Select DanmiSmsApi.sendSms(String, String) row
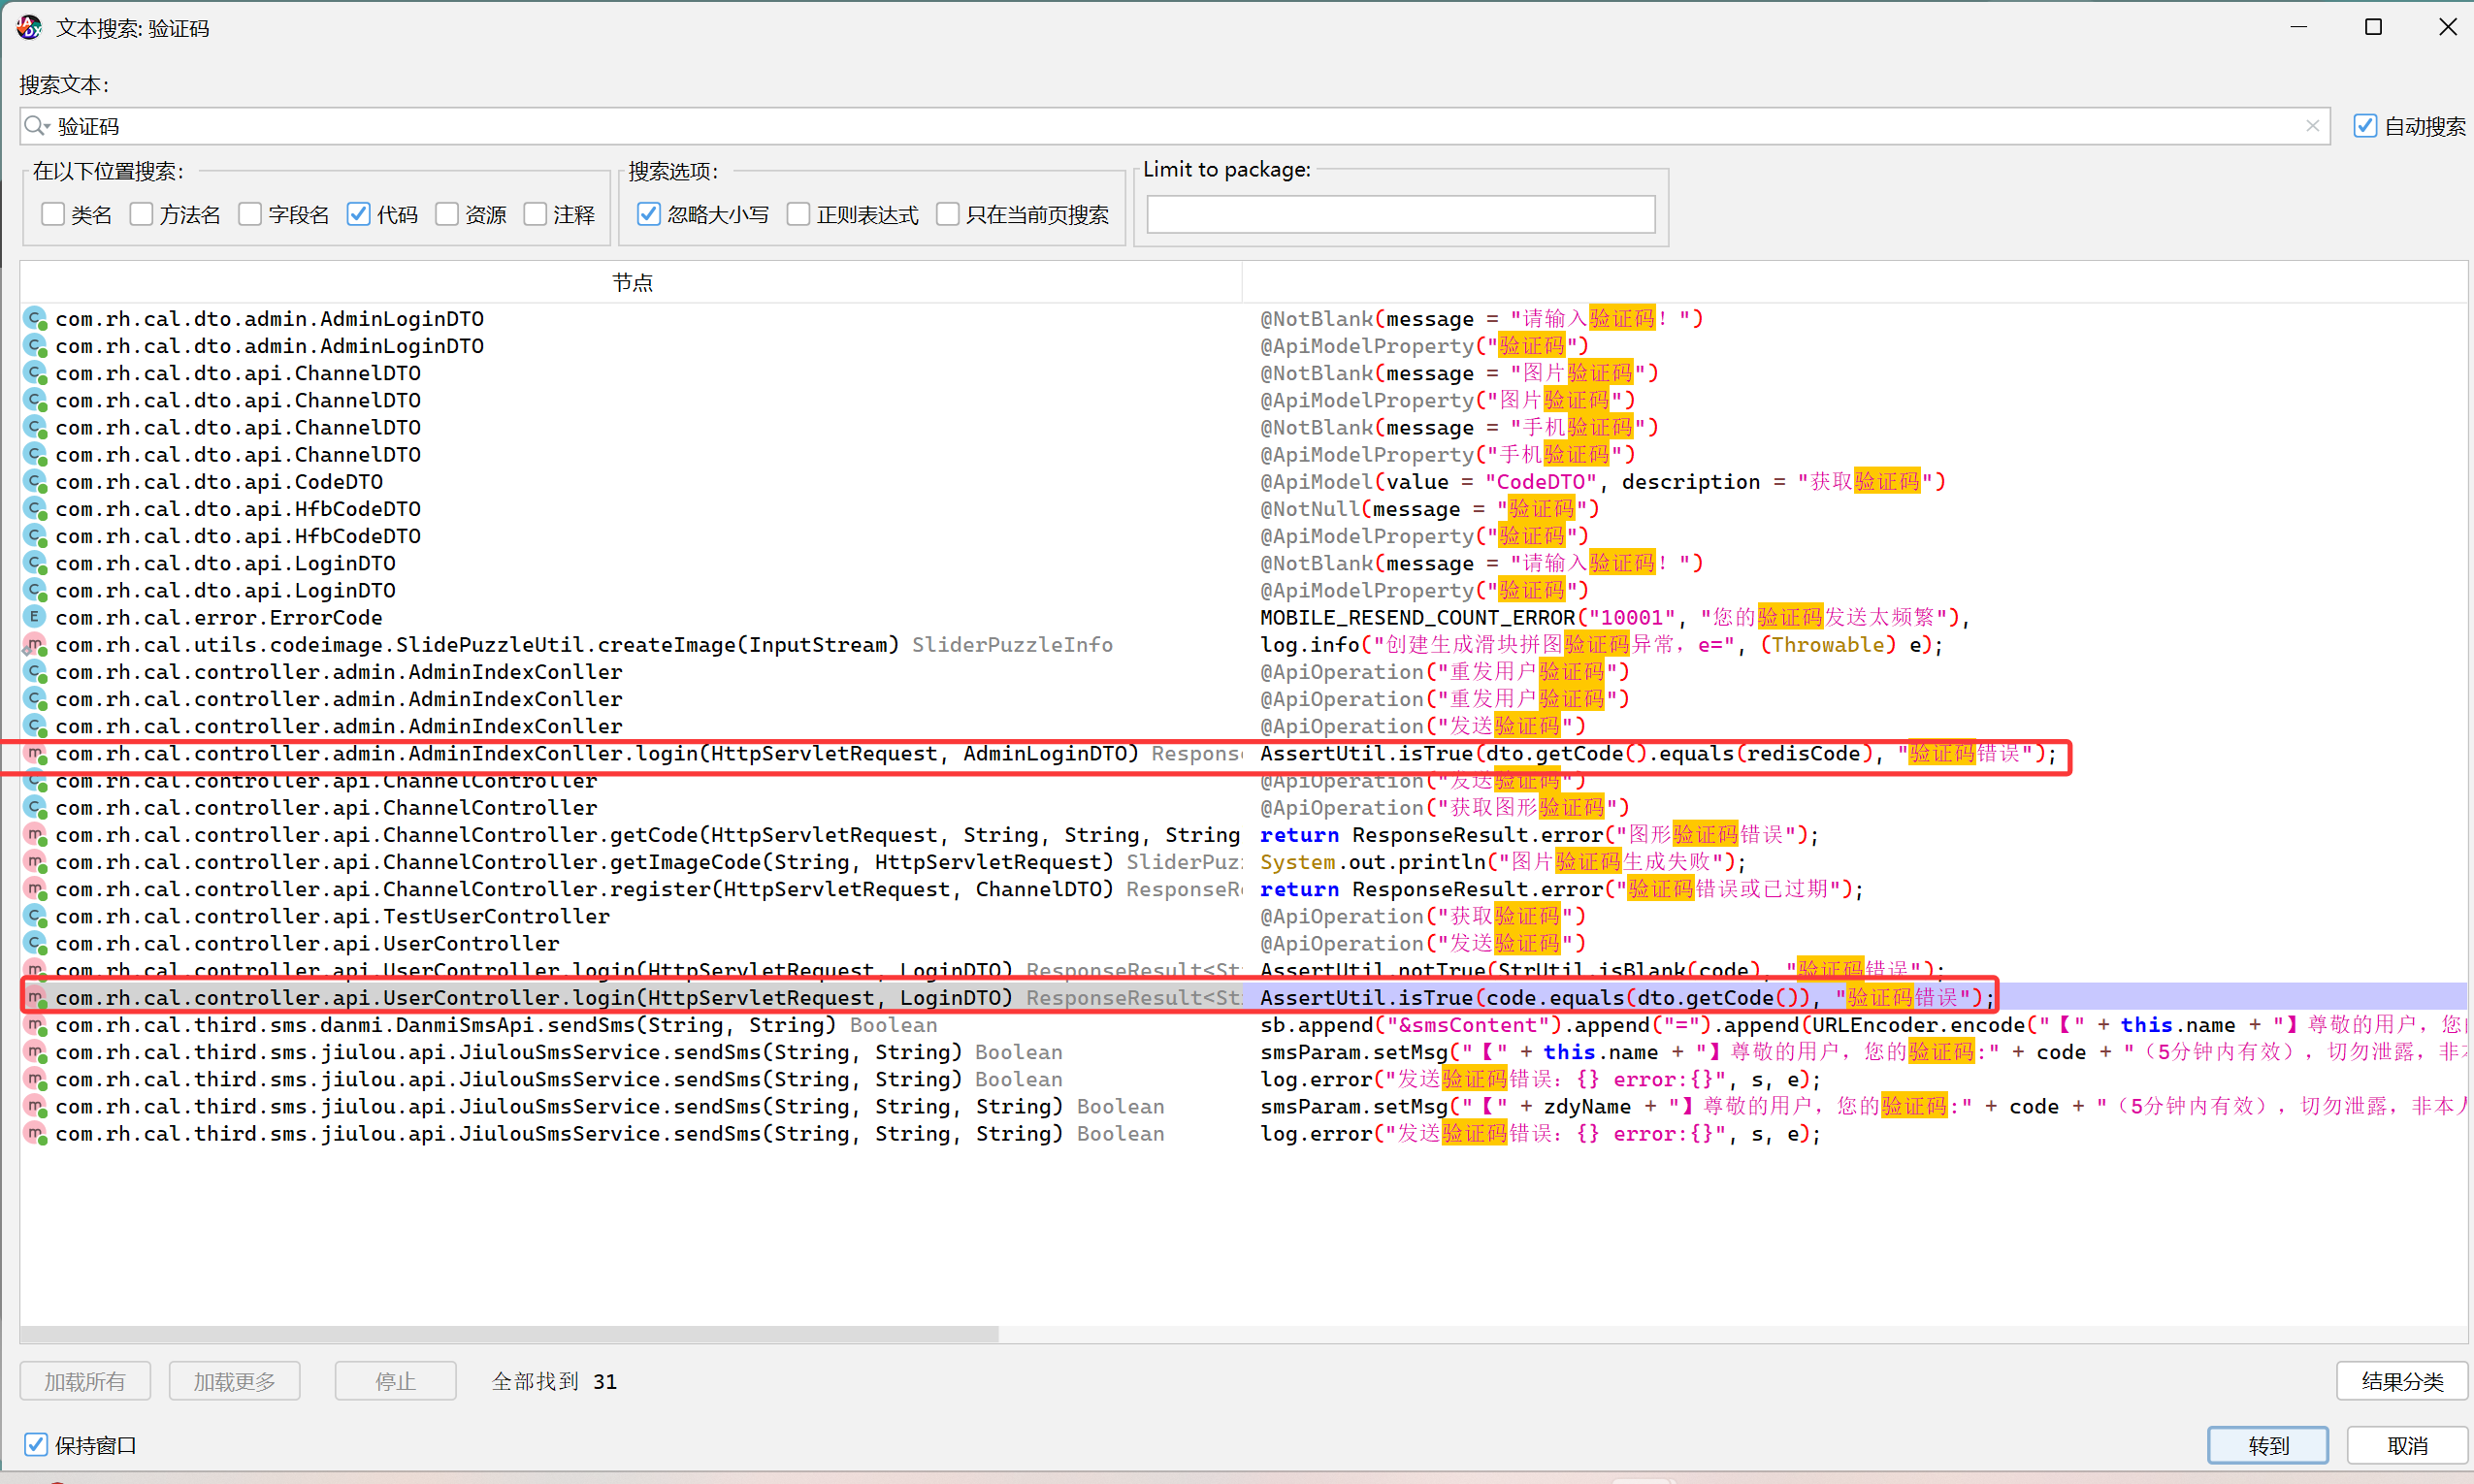 pos(1243,1026)
